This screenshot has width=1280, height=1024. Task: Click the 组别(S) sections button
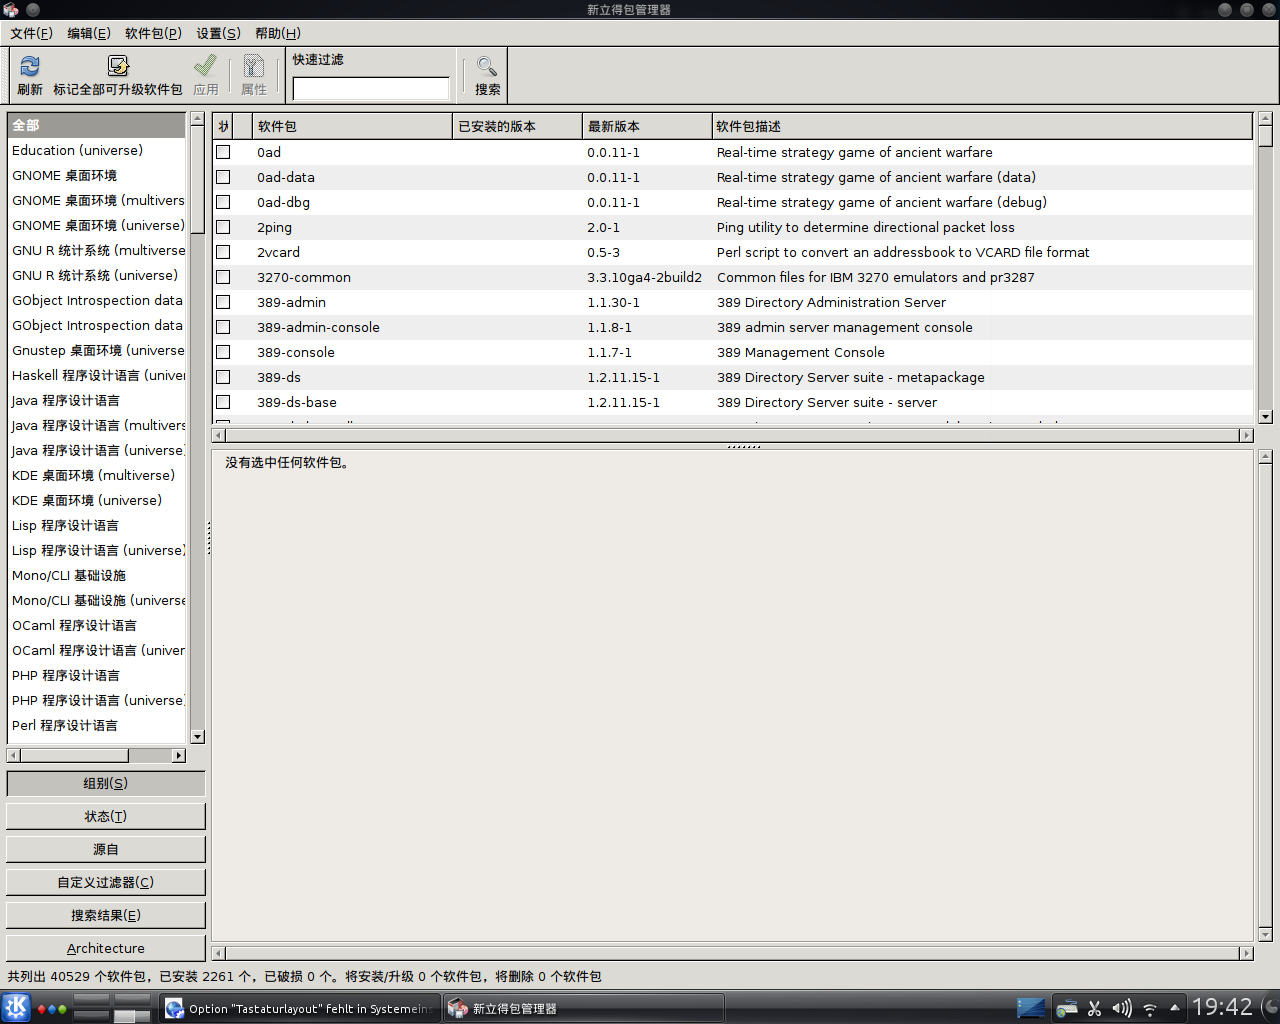[106, 783]
